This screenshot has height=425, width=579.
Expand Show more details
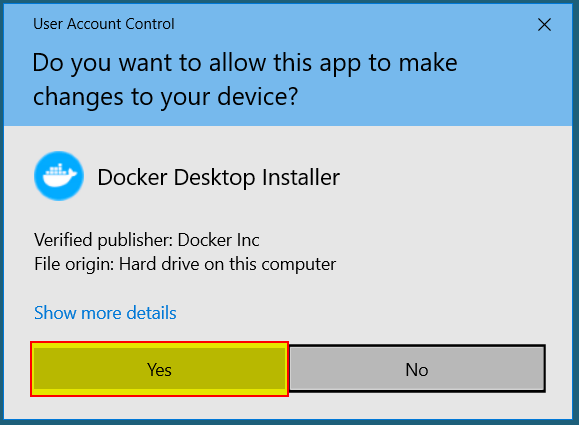tap(105, 313)
